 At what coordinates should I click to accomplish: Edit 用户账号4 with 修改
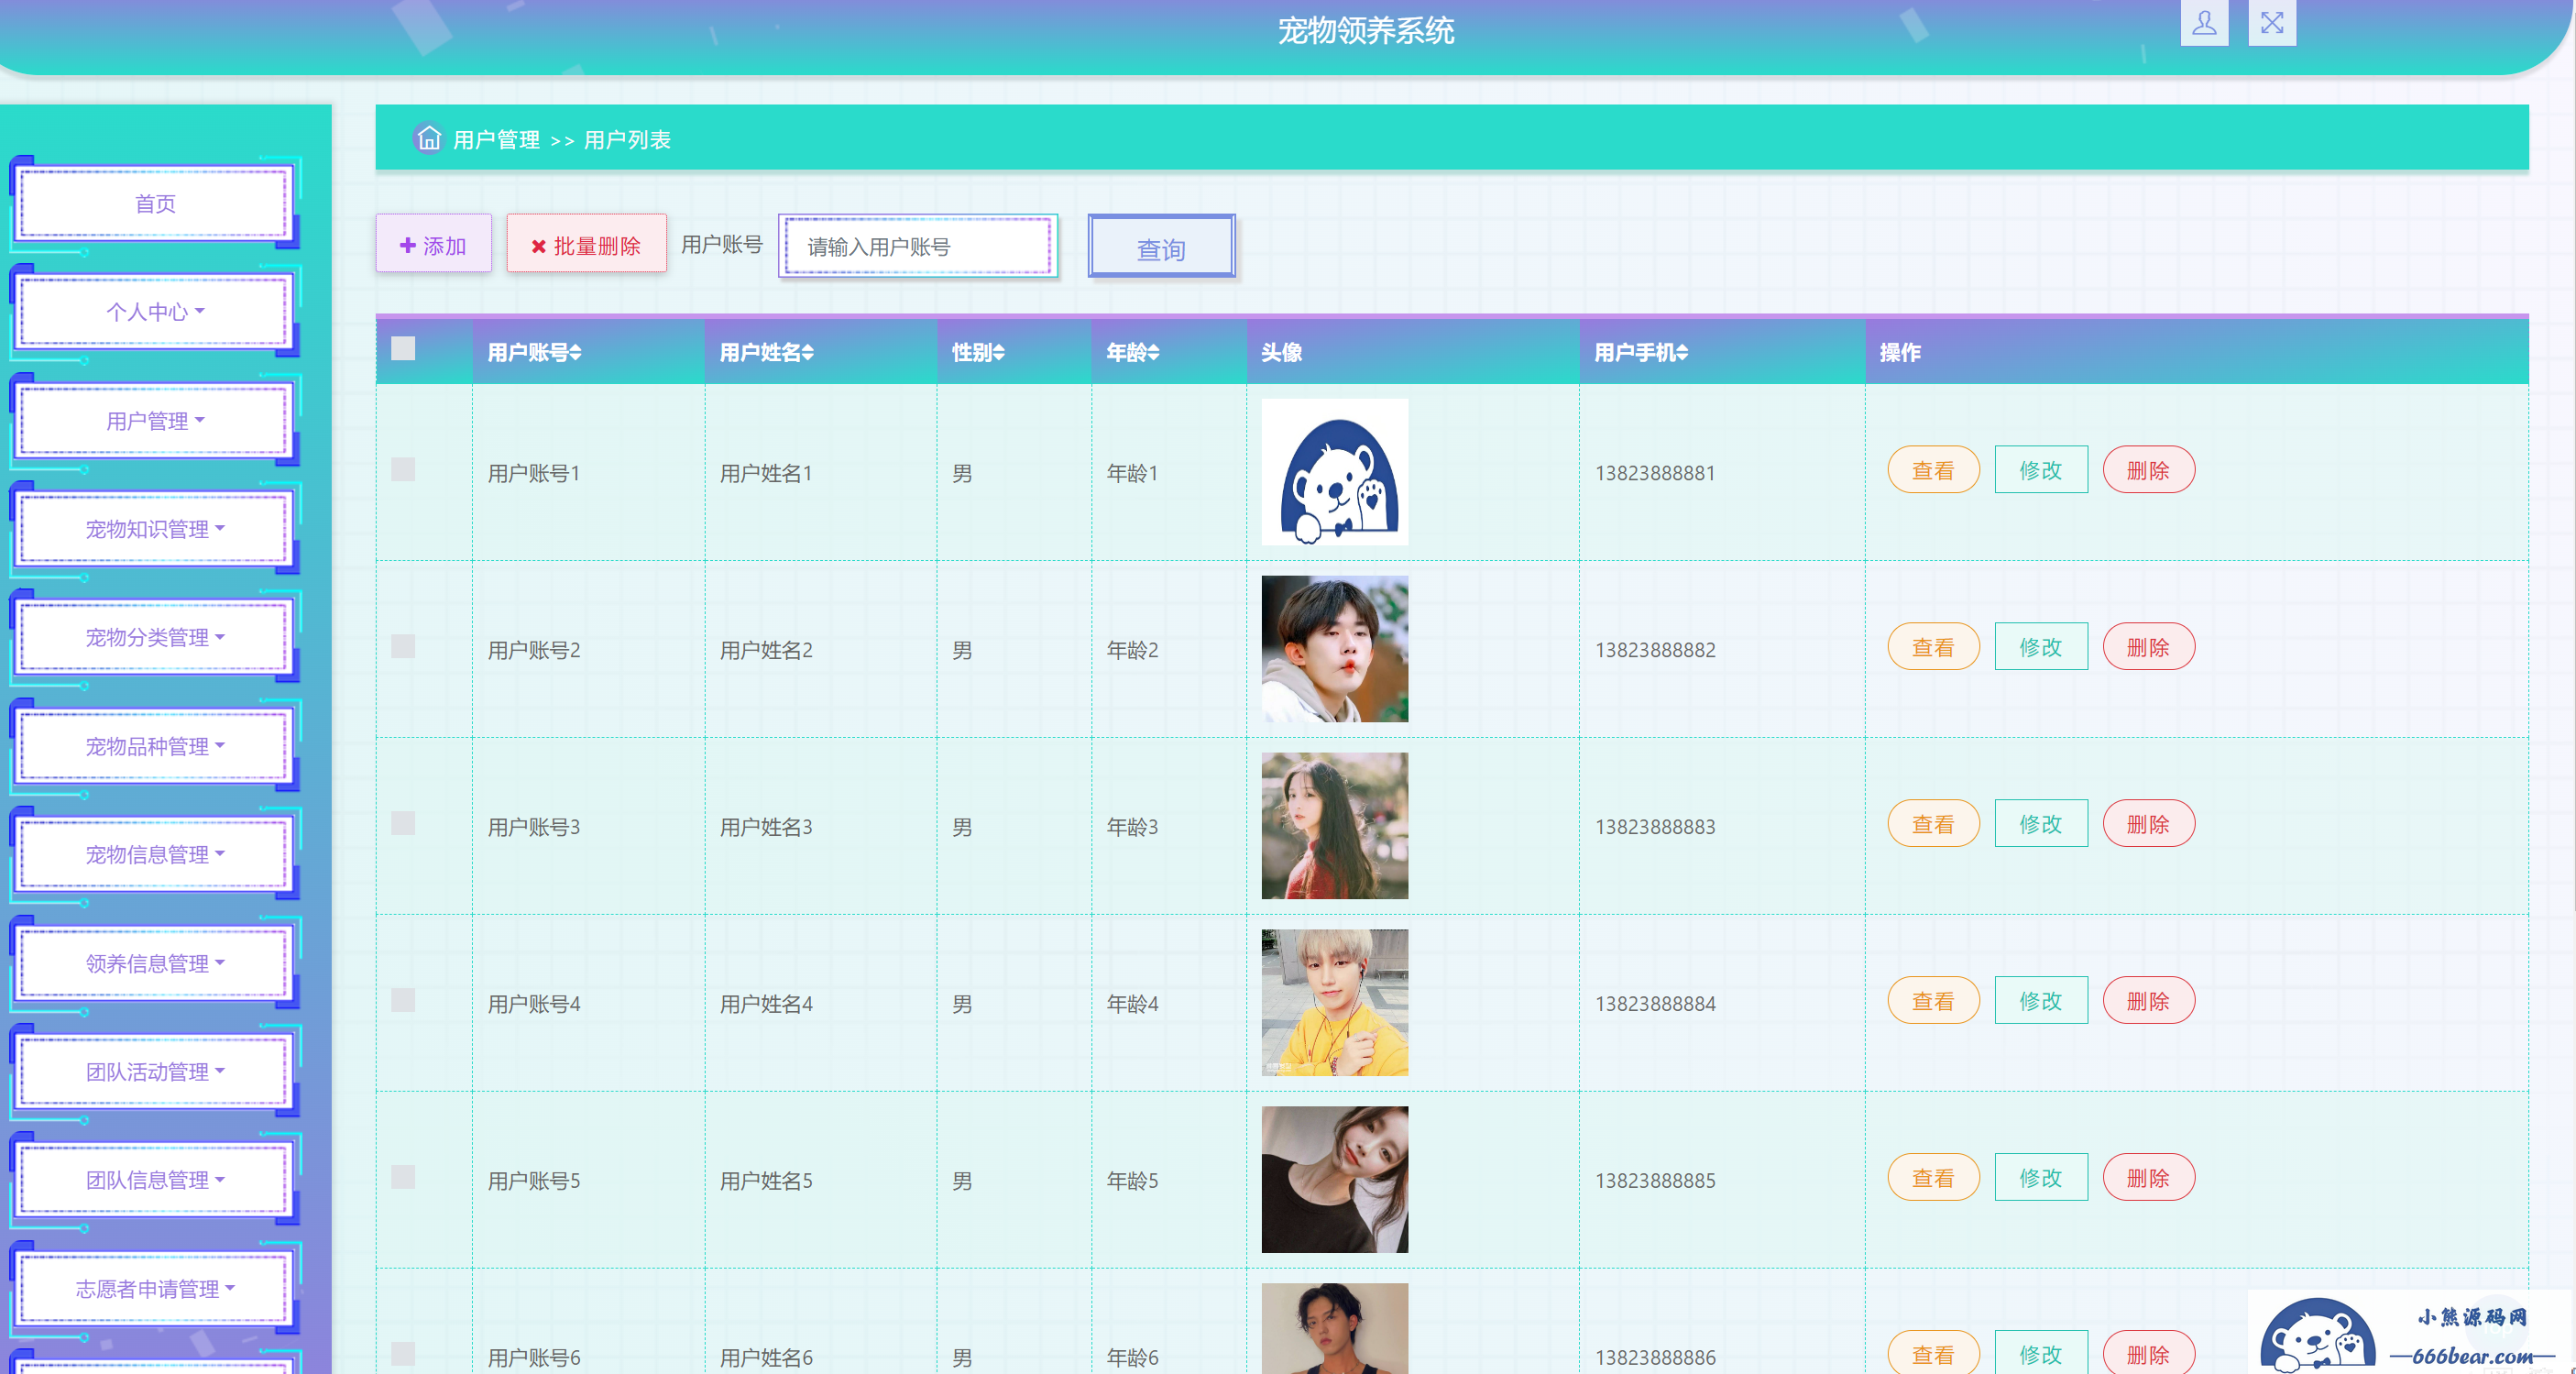coord(2041,1001)
